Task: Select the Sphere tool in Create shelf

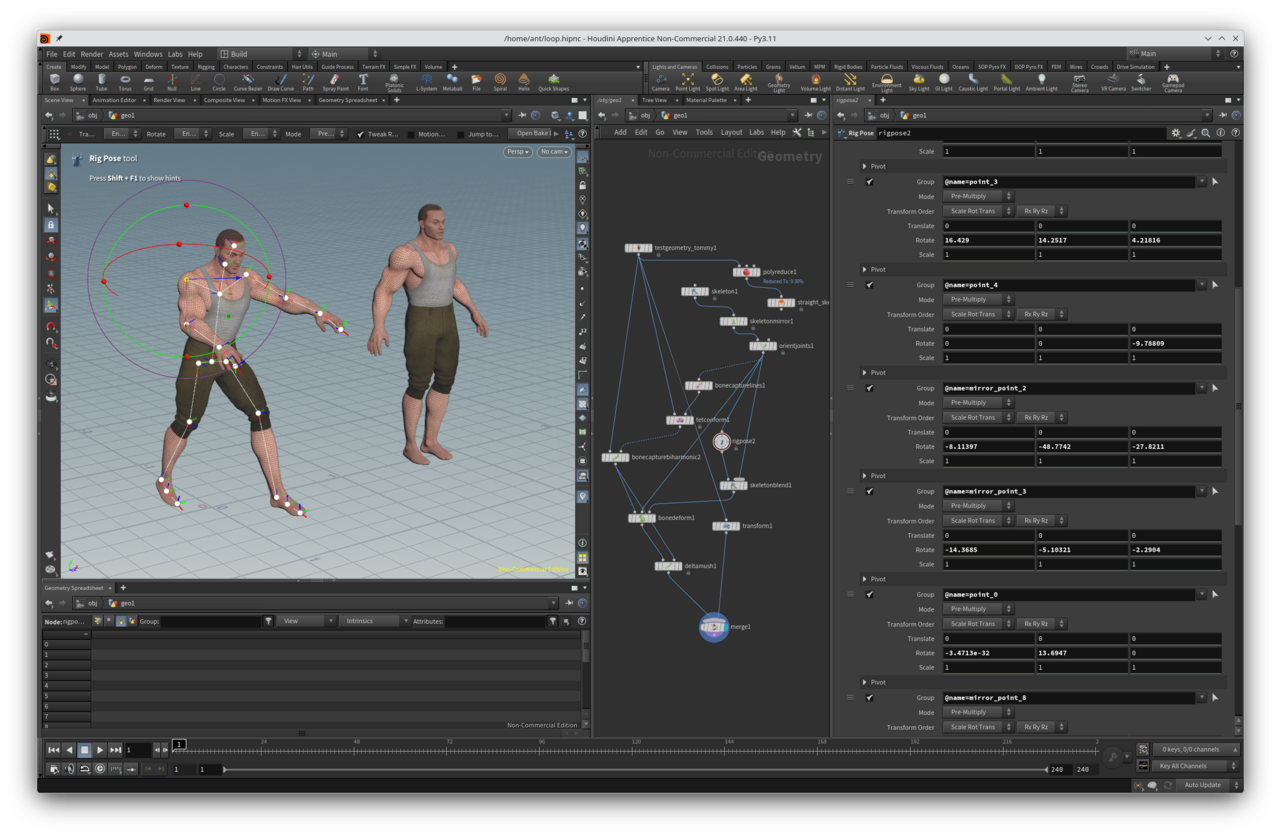Action: click(78, 81)
